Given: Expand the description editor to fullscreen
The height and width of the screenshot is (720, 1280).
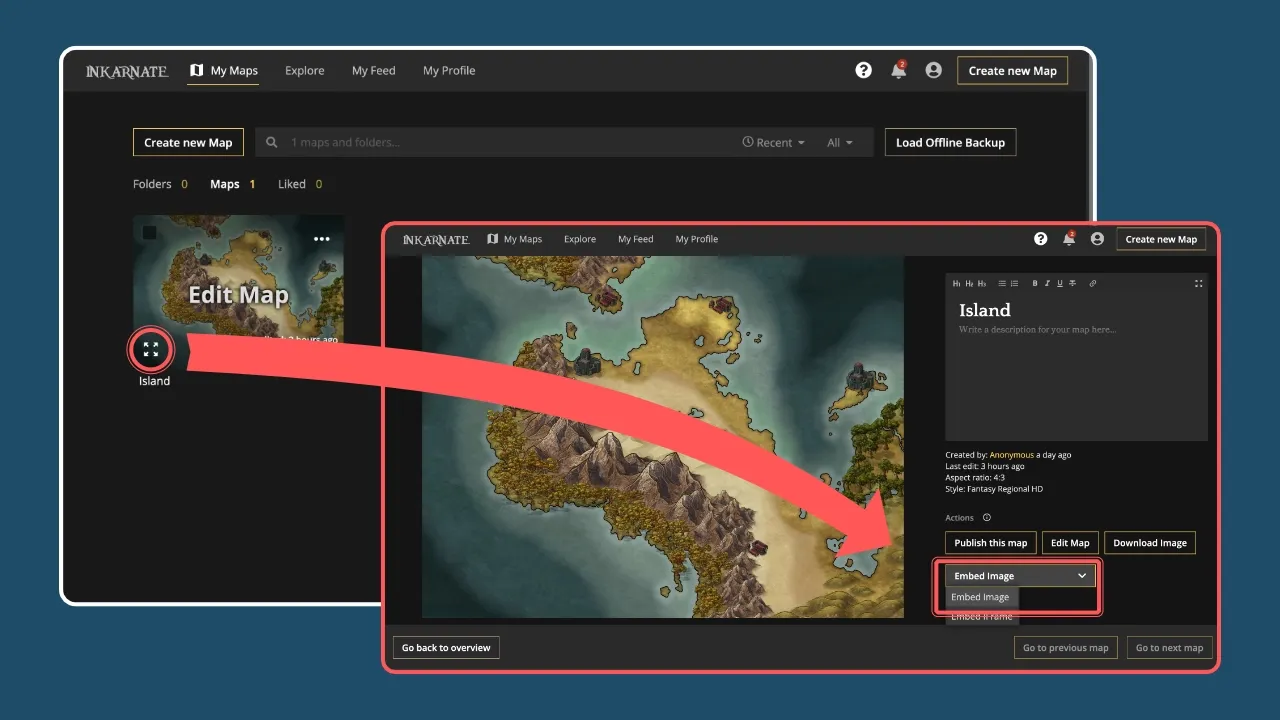Looking at the screenshot, I should 1198,284.
